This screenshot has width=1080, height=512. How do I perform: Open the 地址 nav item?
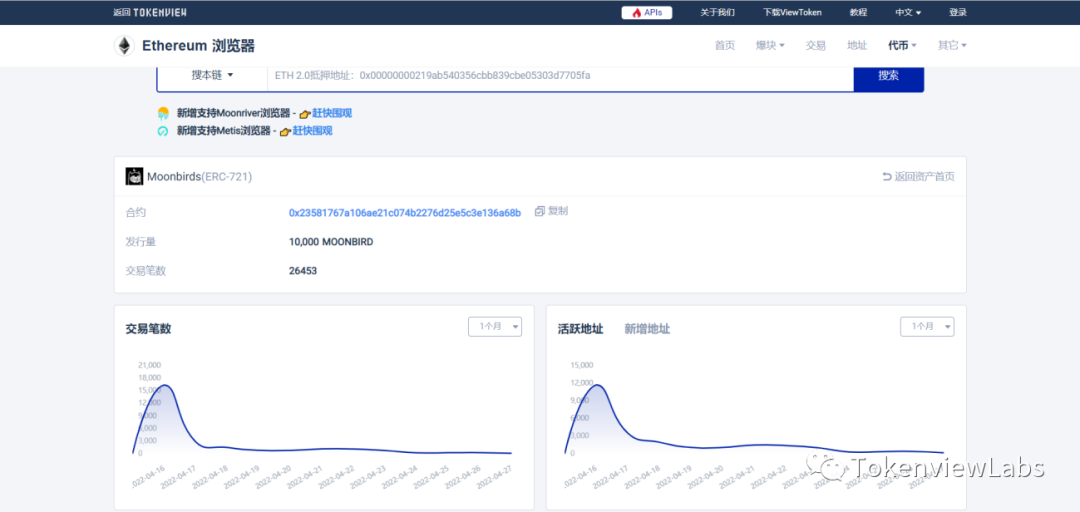click(x=857, y=45)
